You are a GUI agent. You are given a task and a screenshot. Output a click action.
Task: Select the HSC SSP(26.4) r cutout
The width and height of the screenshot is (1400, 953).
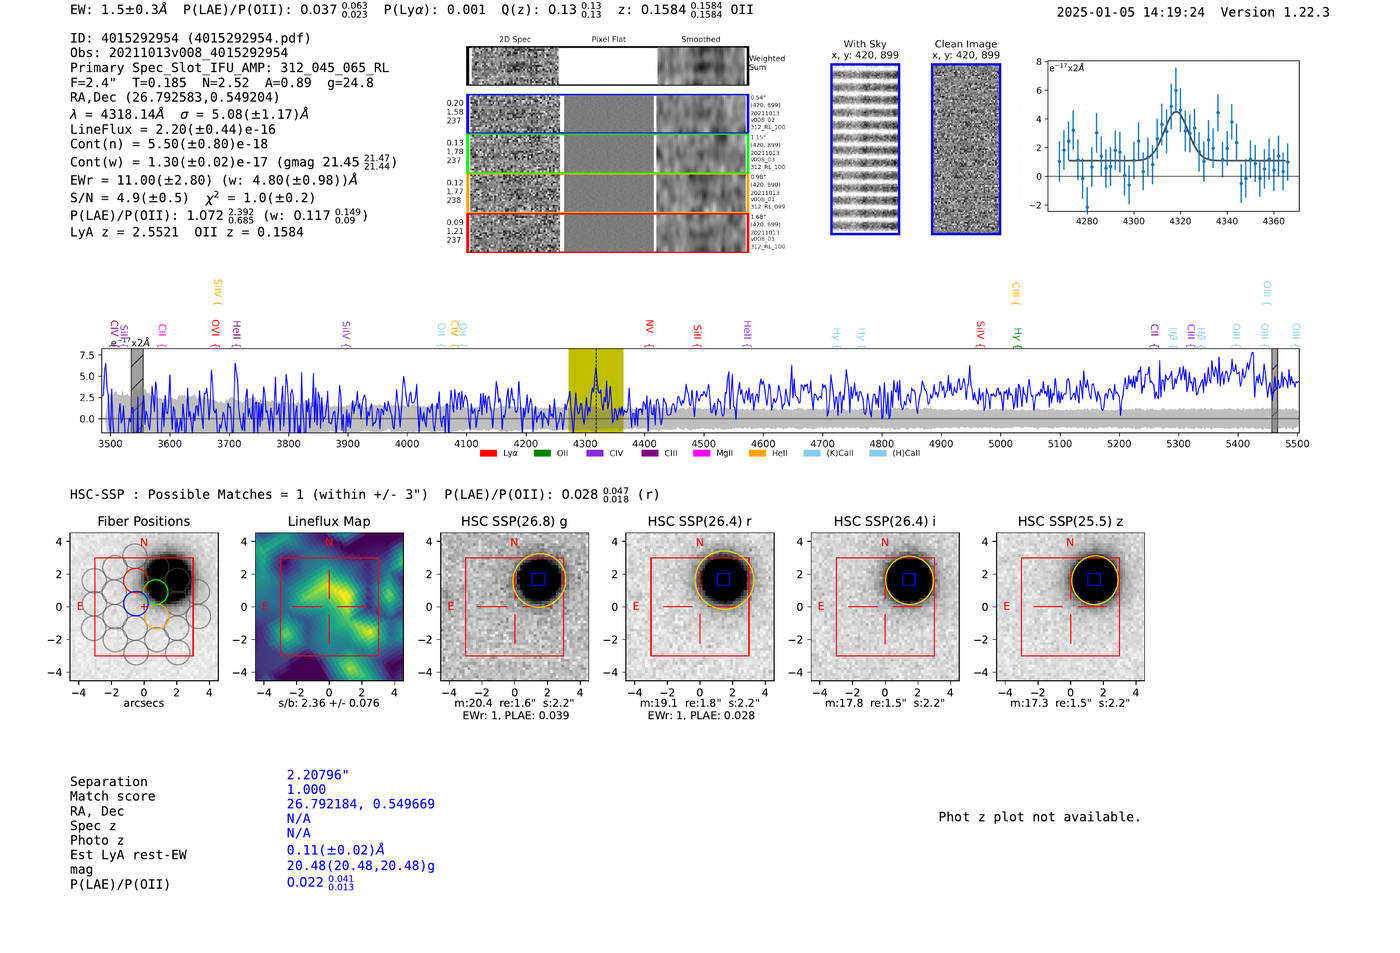pos(700,607)
